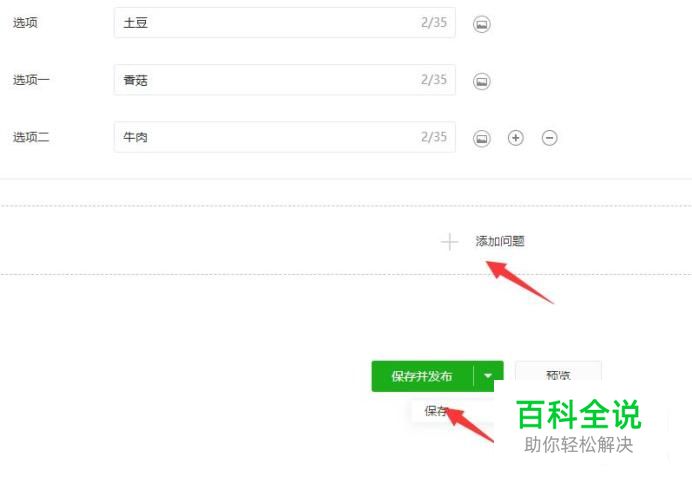This screenshot has width=692, height=489.
Task: Remove the 牛肉 option with minus icon
Action: coord(549,138)
